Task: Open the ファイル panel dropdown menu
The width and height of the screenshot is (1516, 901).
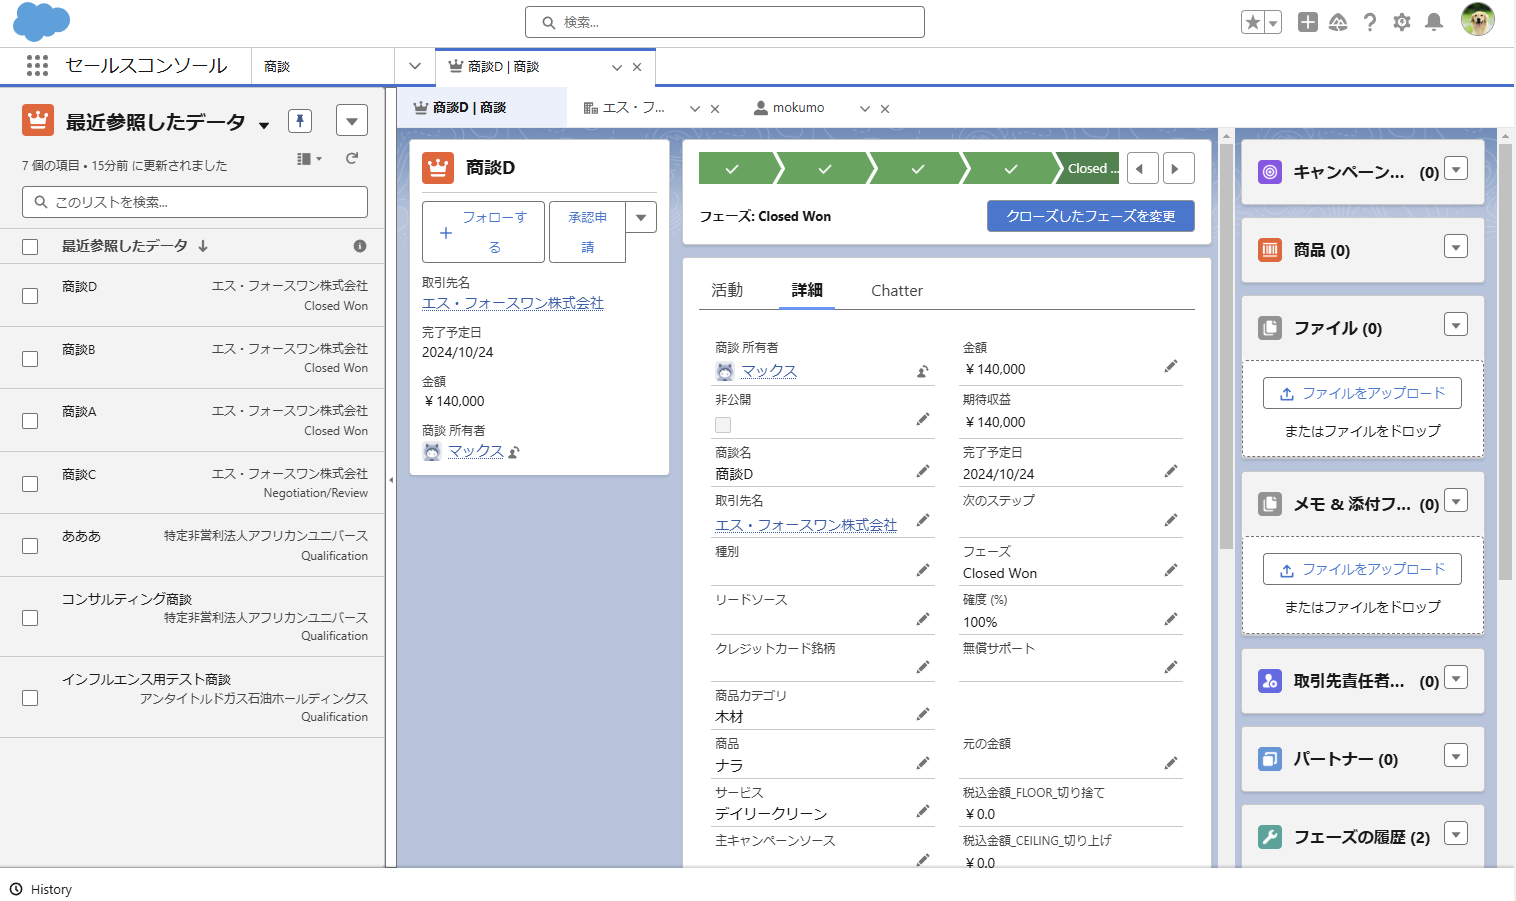Action: tap(1456, 324)
